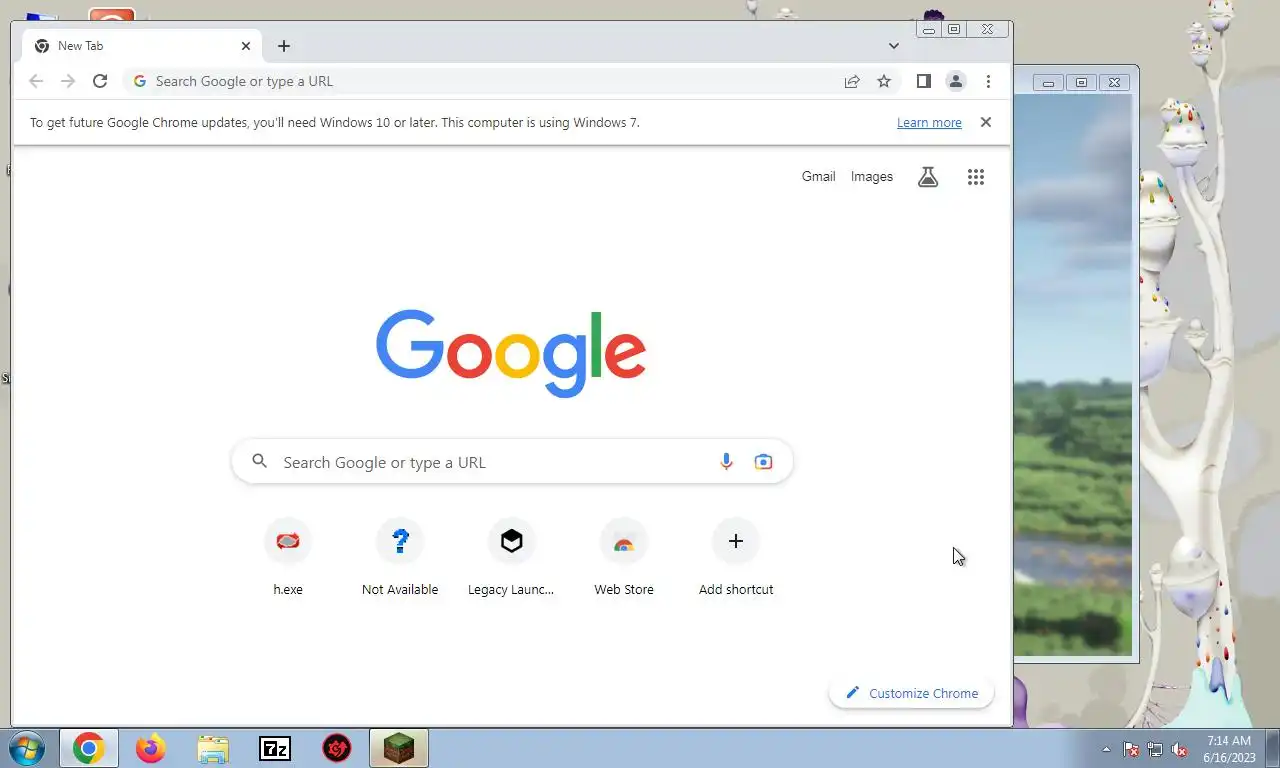Open the Windows Start button
The width and height of the screenshot is (1280, 768).
click(x=26, y=748)
